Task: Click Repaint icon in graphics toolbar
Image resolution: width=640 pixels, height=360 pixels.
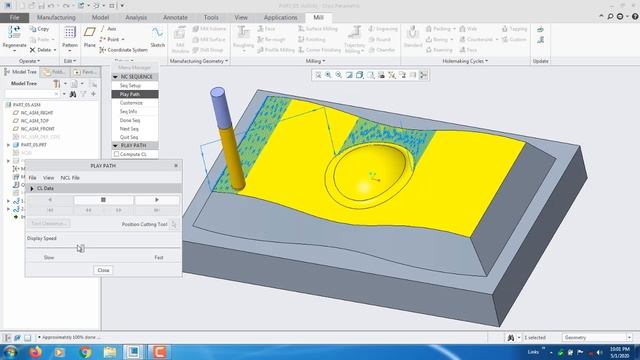Action: 349,75
